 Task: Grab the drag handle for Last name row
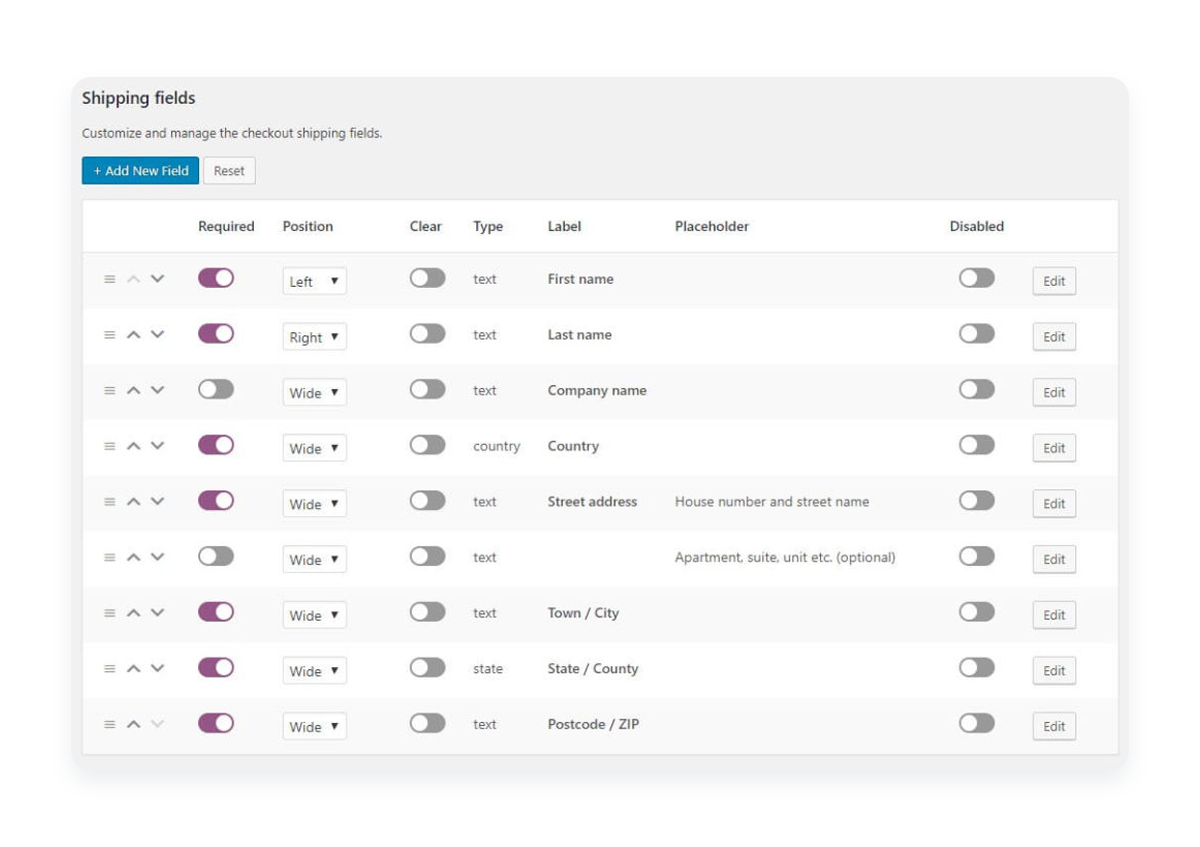[x=110, y=335]
